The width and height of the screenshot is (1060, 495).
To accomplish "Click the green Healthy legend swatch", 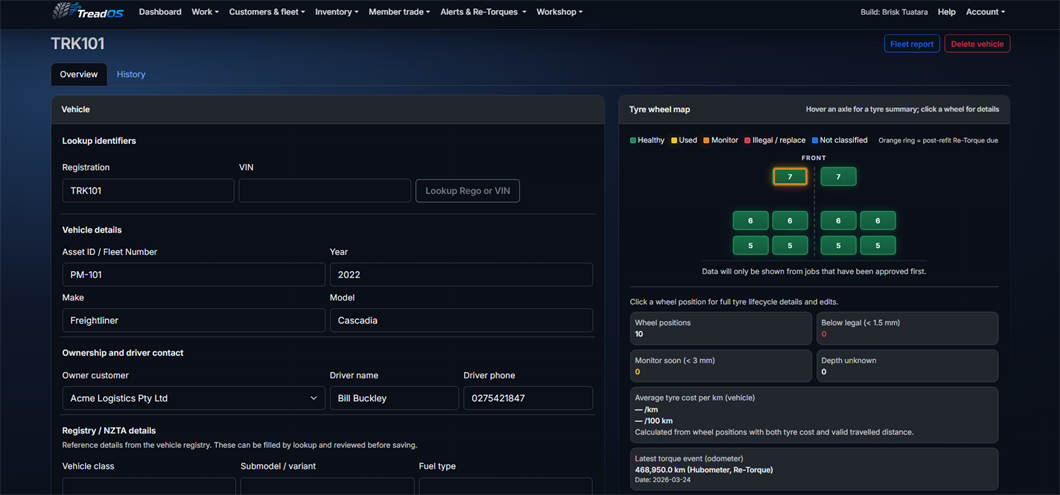I will (633, 141).
